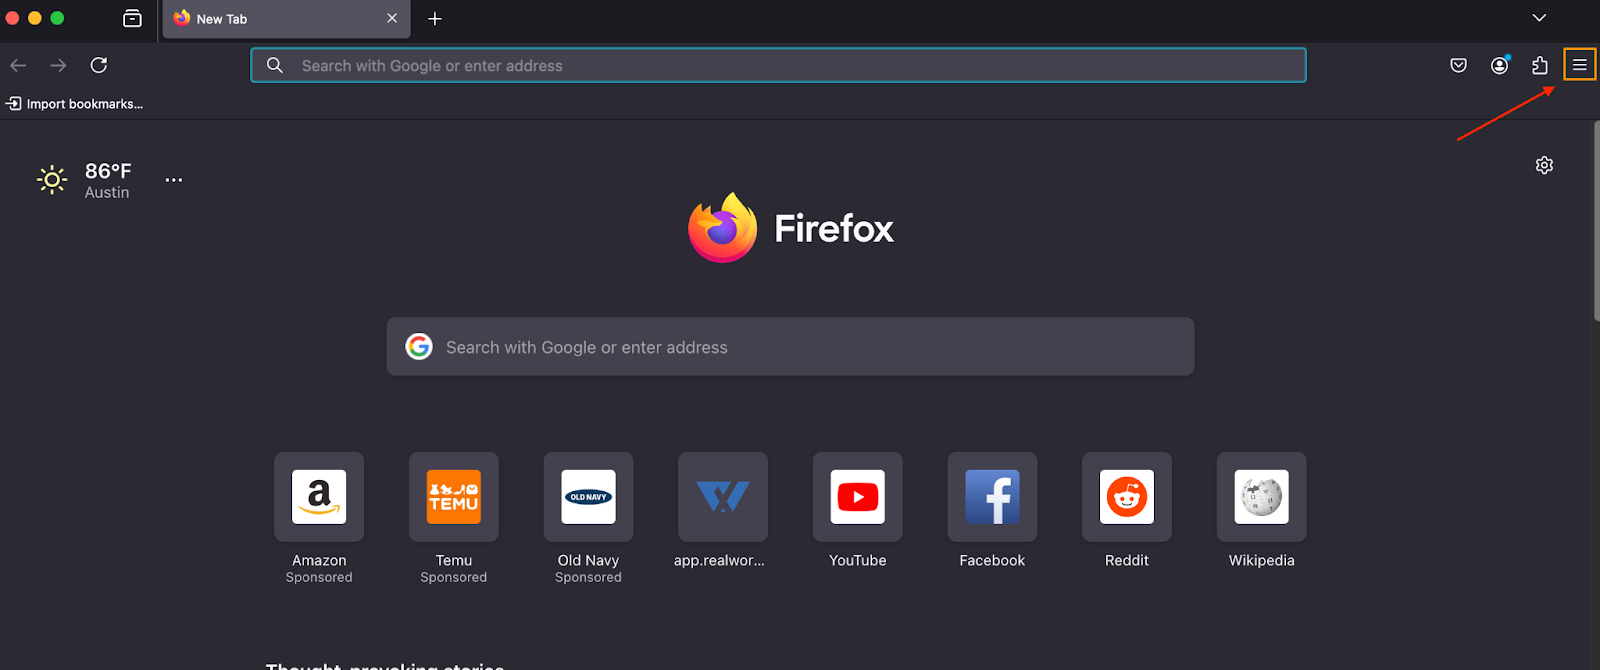Click Import bookmarks in bookmarks toolbar
This screenshot has height=670, width=1600.
(x=75, y=104)
